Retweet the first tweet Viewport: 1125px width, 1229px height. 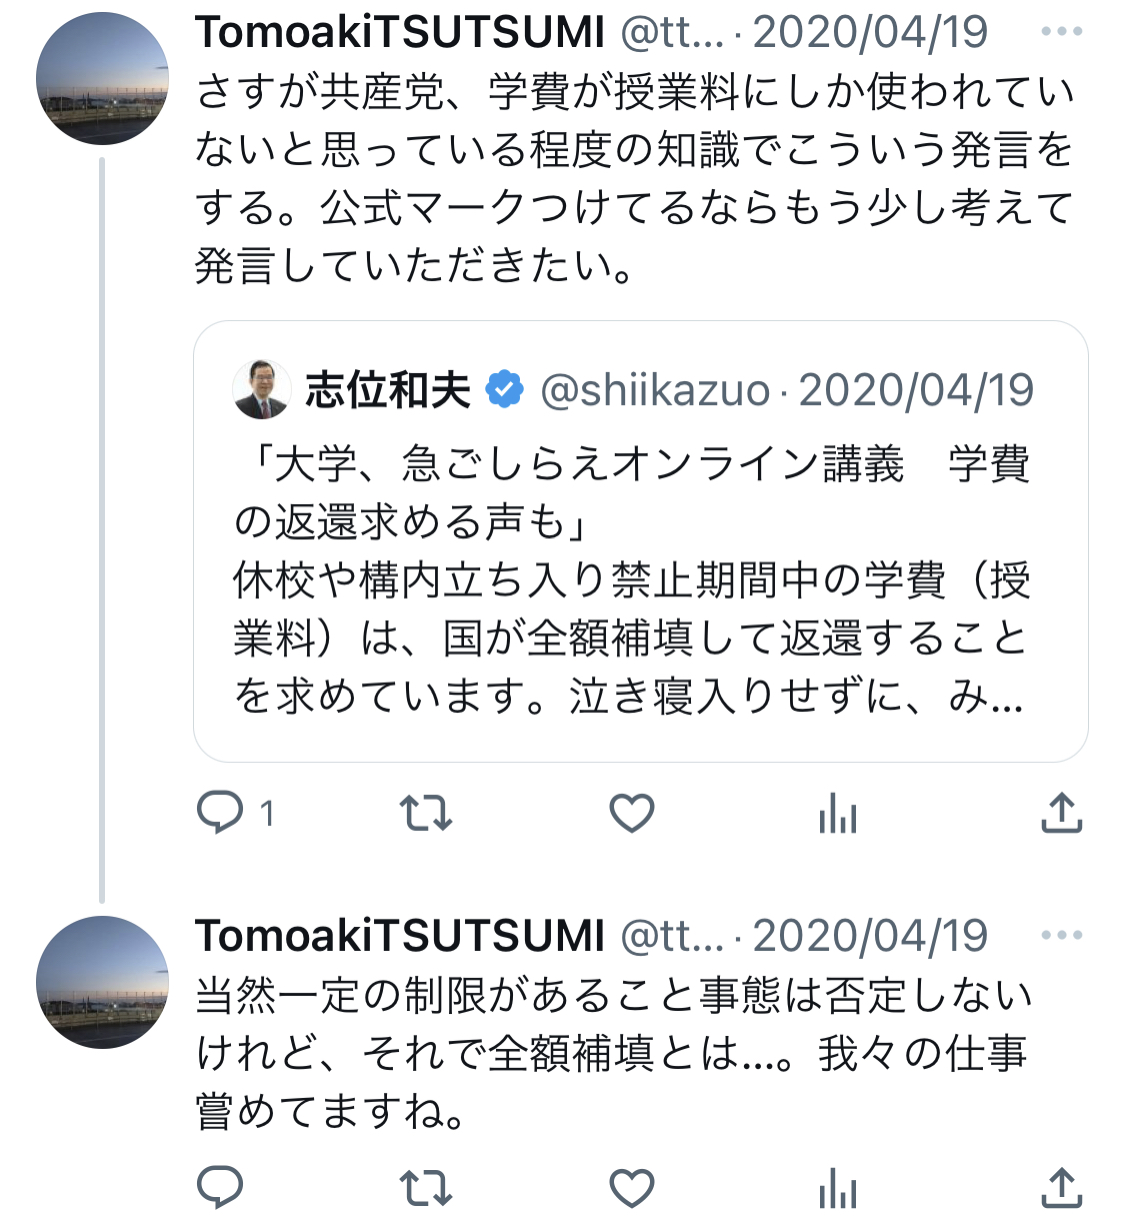[x=426, y=813]
